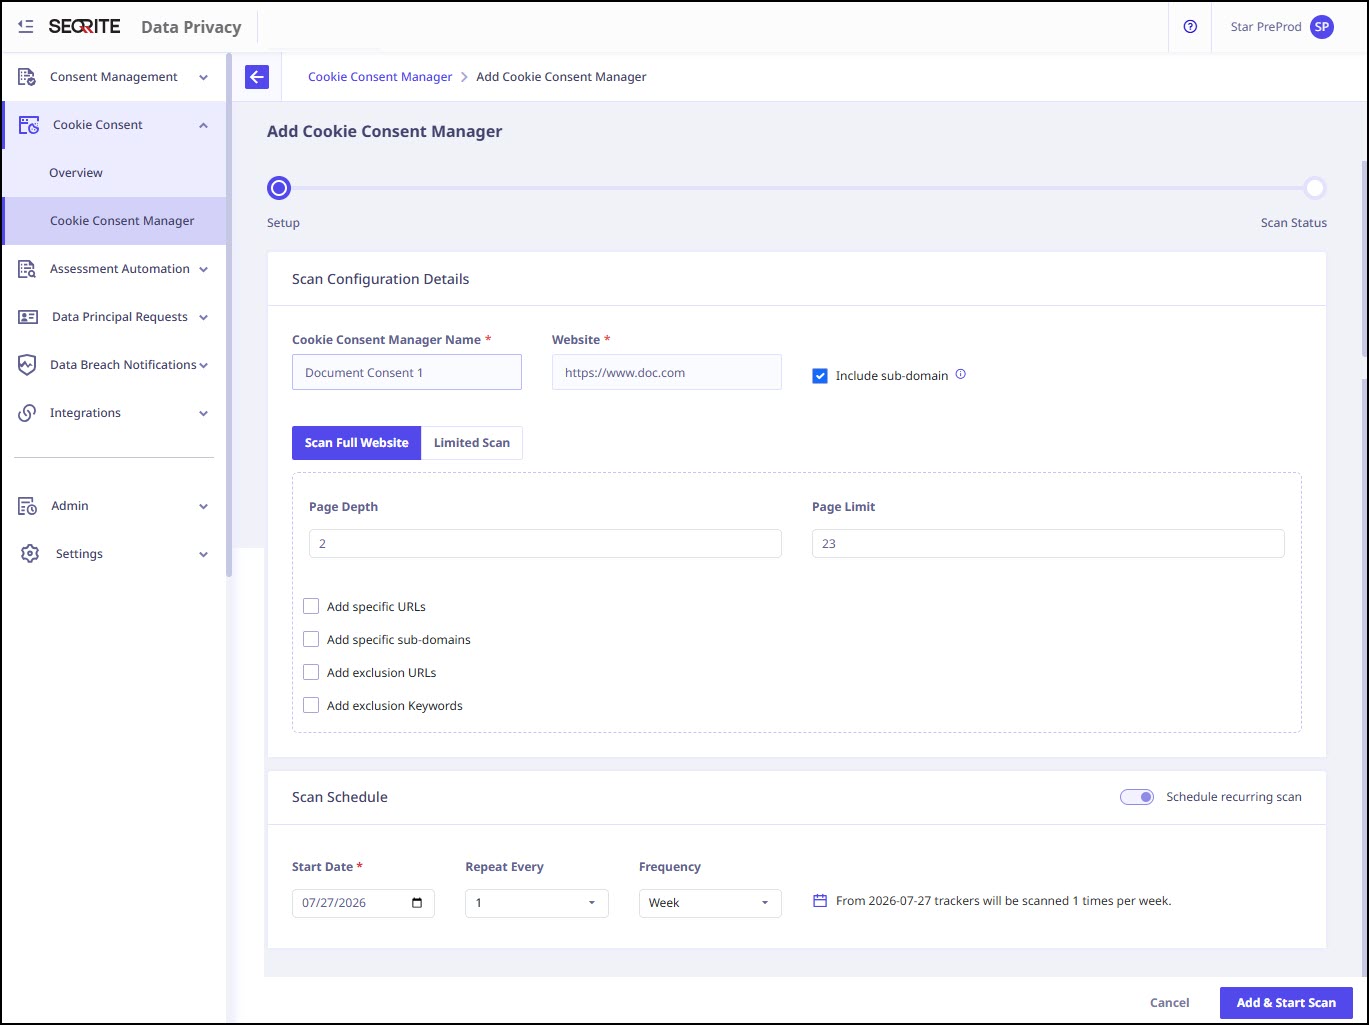Click the Website URL field
This screenshot has height=1025, width=1369.
click(x=667, y=372)
